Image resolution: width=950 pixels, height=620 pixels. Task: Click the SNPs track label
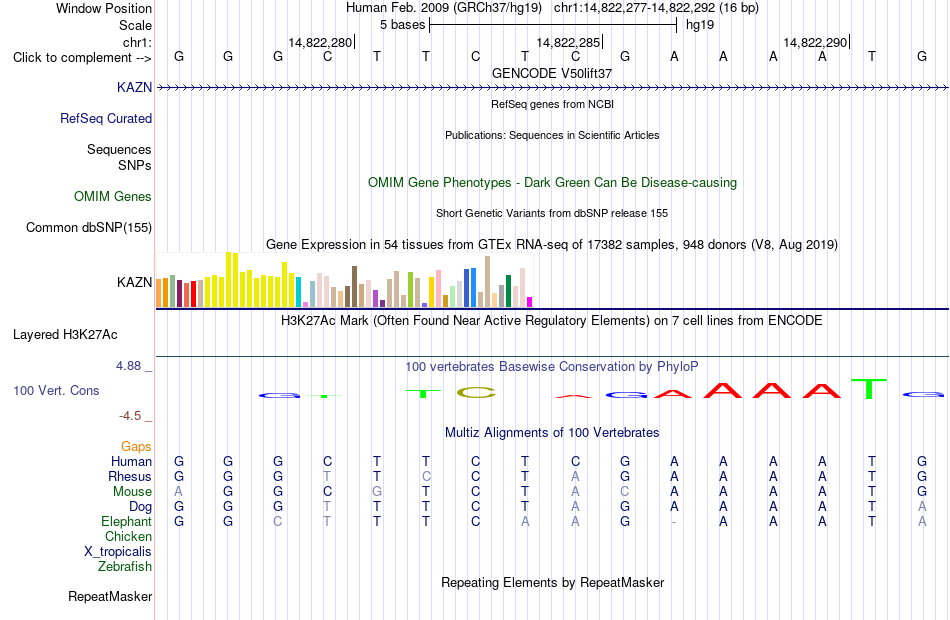[135, 165]
